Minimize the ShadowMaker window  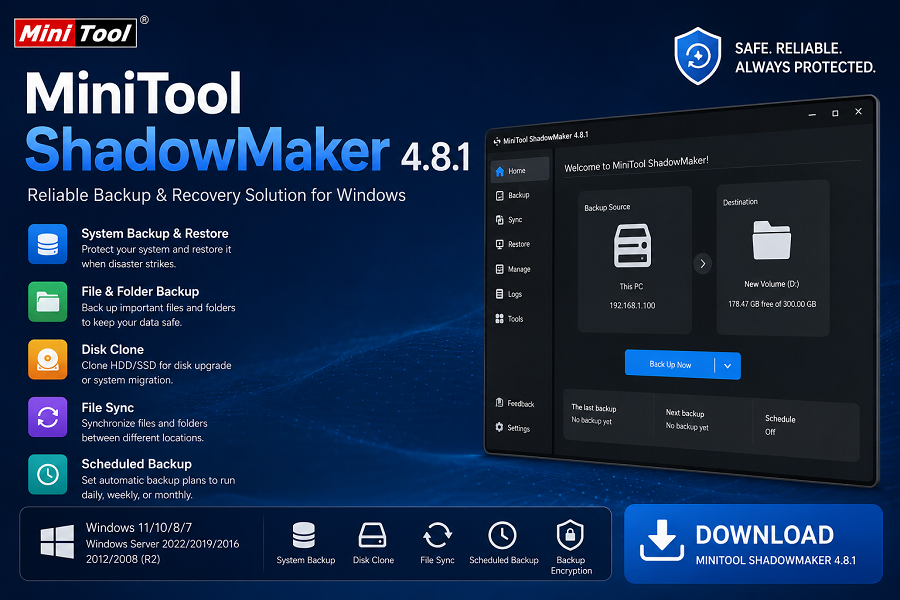(812, 115)
